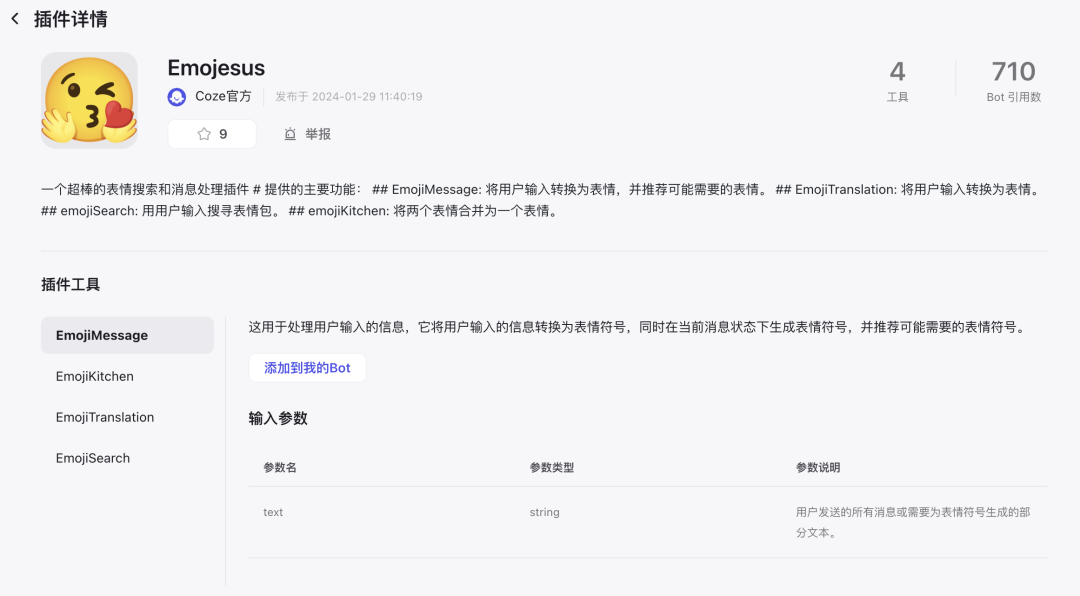Screen dimensions: 1080x596
Task: Click the 添加到我的Bot button
Action: (x=307, y=368)
